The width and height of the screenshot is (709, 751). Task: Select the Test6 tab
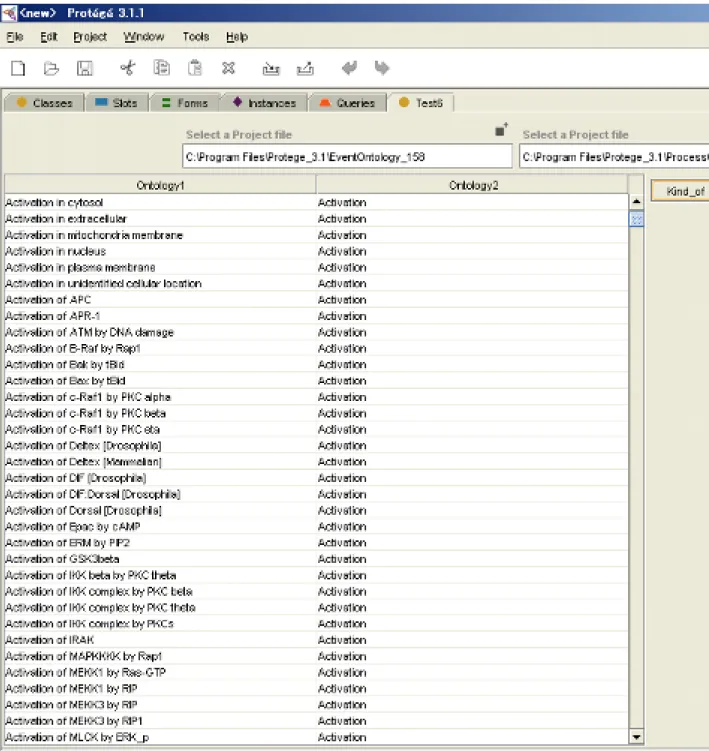(421, 103)
